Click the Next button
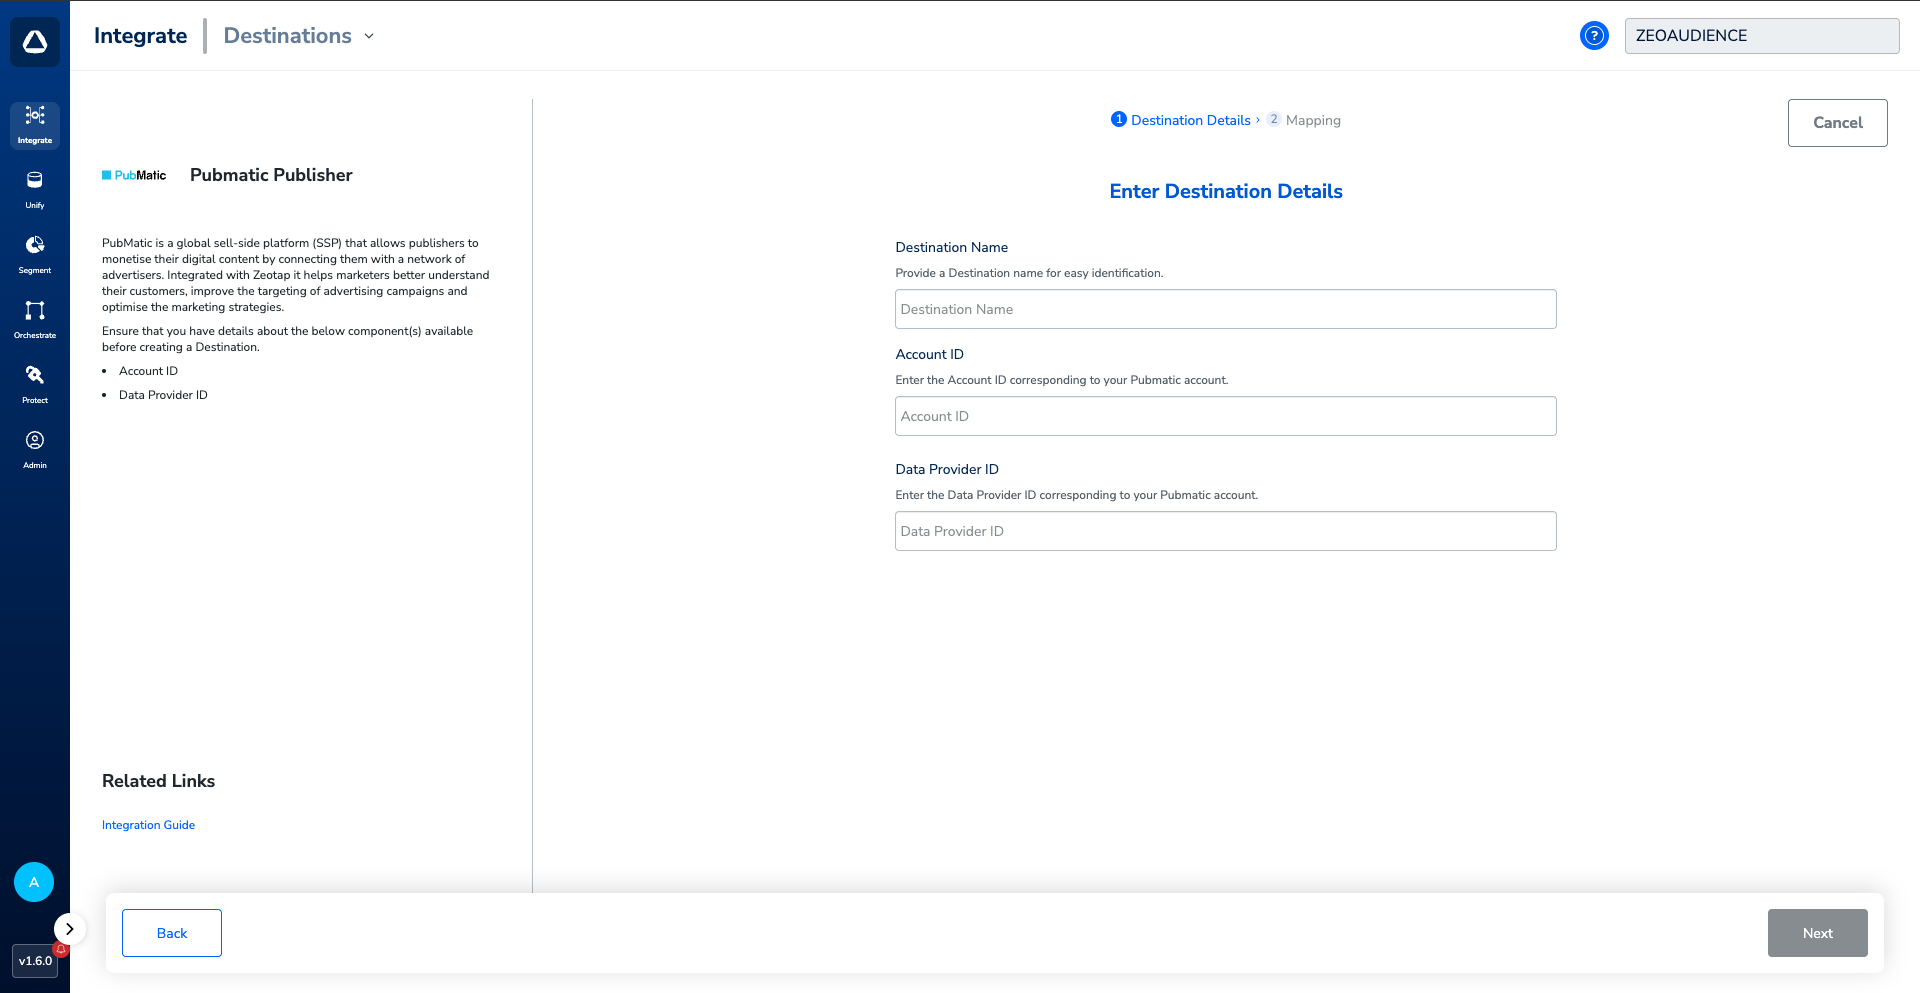This screenshot has width=1920, height=993. coord(1818,933)
